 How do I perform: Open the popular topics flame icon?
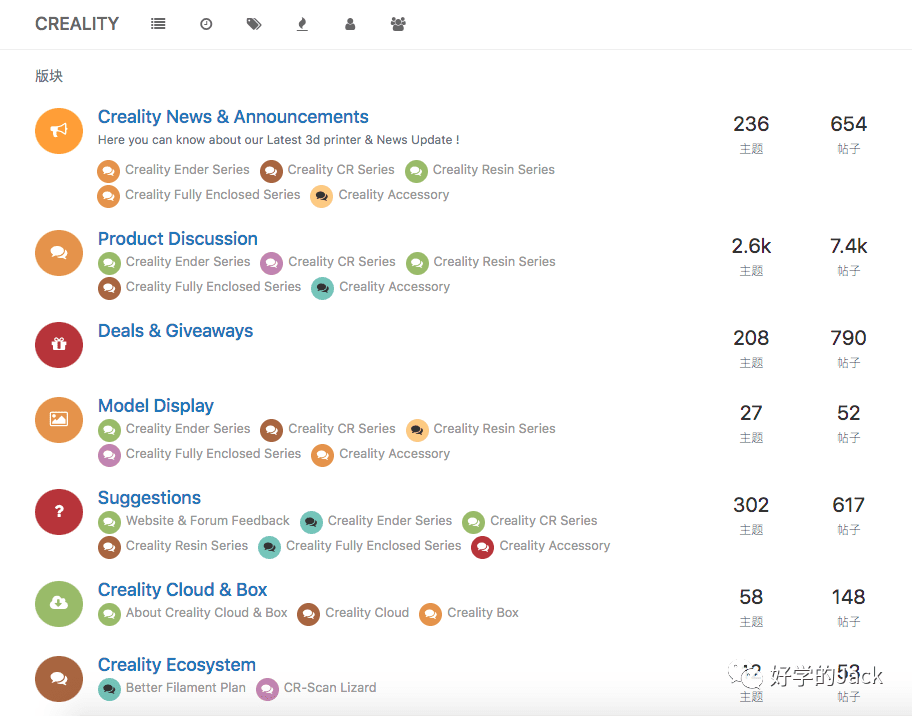pos(302,24)
